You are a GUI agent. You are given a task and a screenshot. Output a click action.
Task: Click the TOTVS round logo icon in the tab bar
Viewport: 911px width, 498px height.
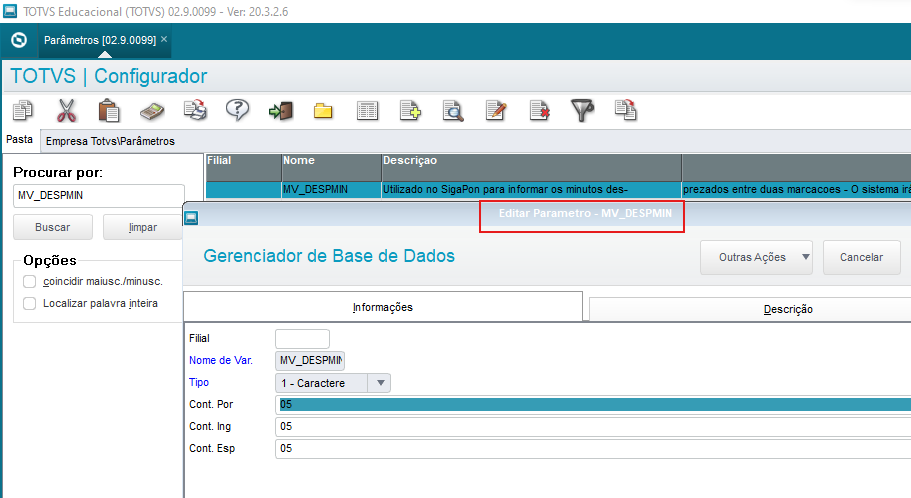[x=19, y=40]
